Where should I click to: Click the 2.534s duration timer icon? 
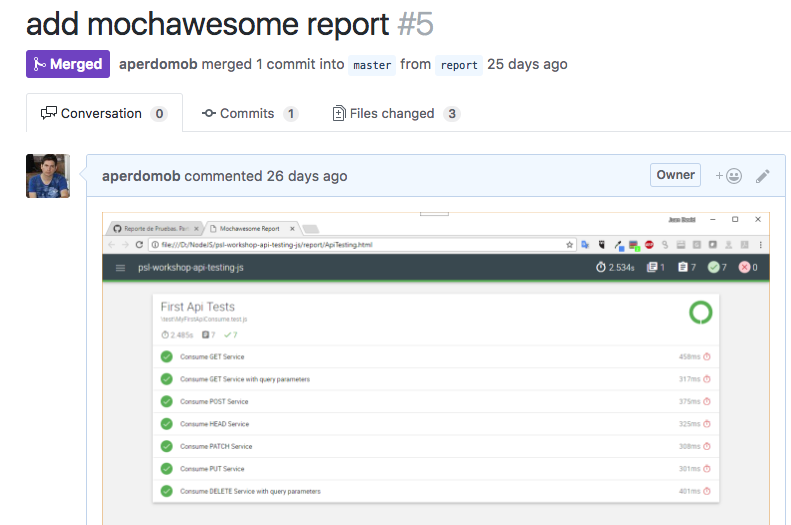point(600,267)
